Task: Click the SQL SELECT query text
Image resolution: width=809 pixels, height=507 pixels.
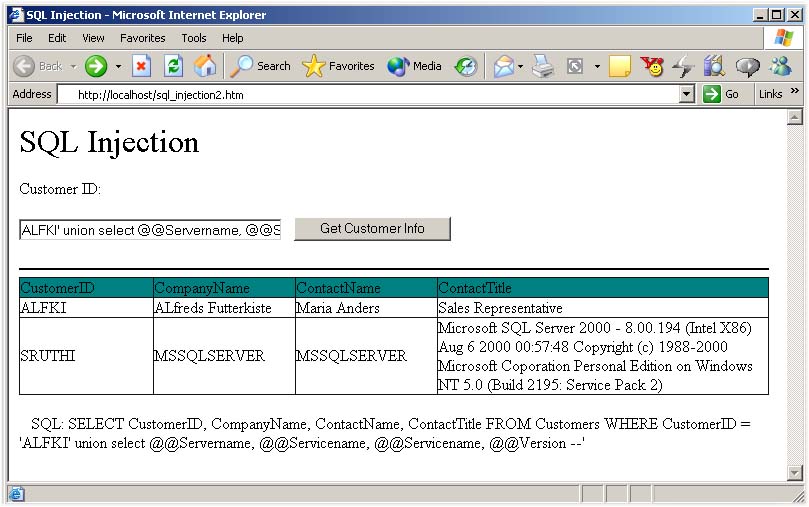Action: [385, 433]
